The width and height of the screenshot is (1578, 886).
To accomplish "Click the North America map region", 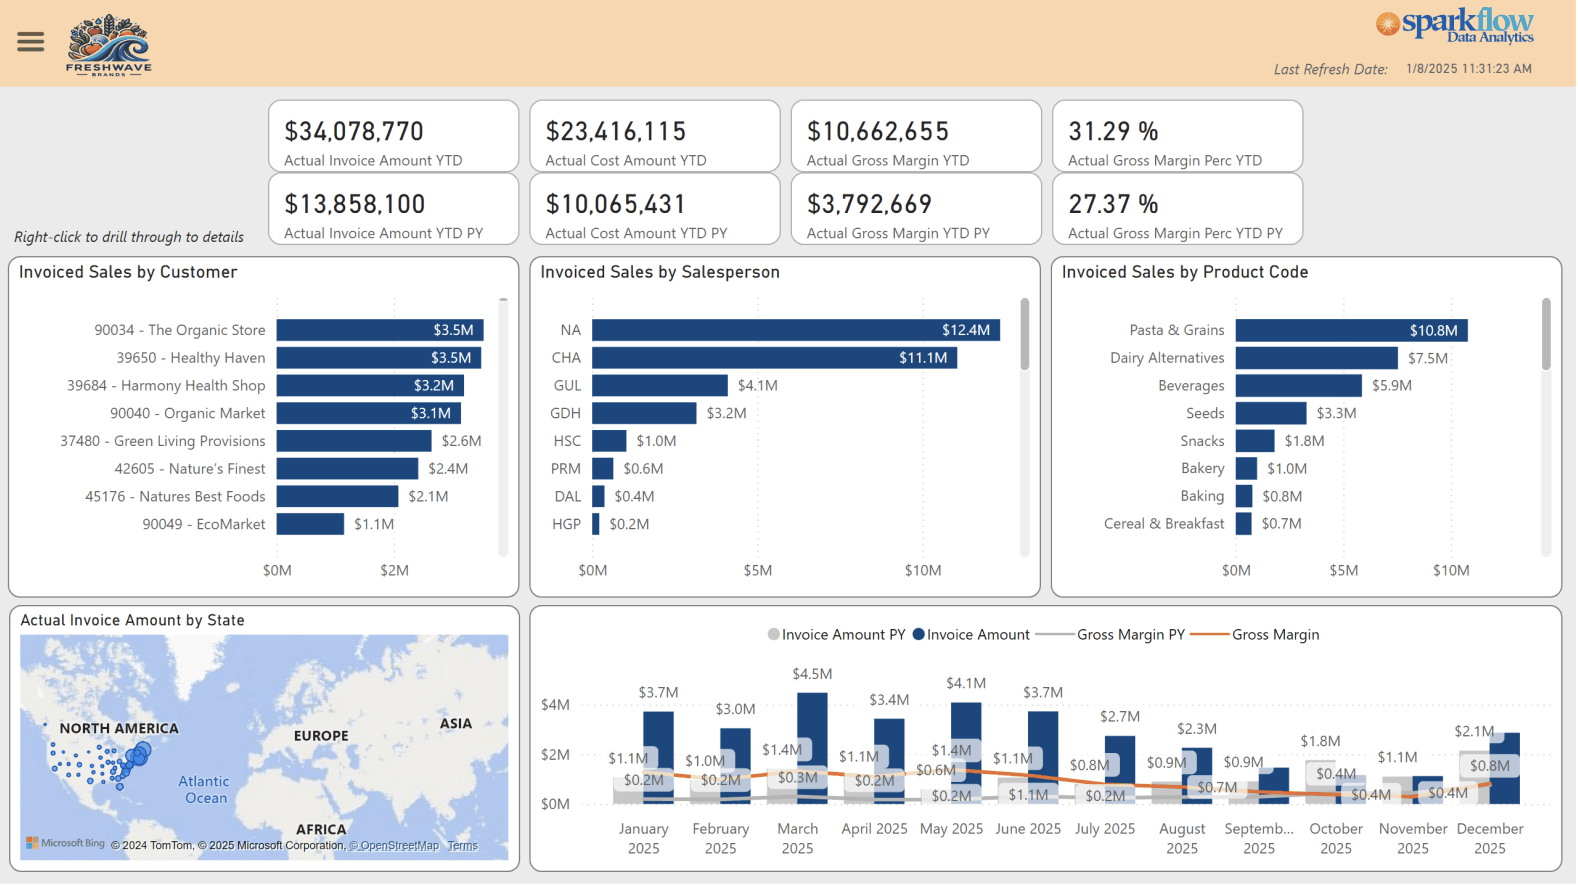I will [x=119, y=729].
